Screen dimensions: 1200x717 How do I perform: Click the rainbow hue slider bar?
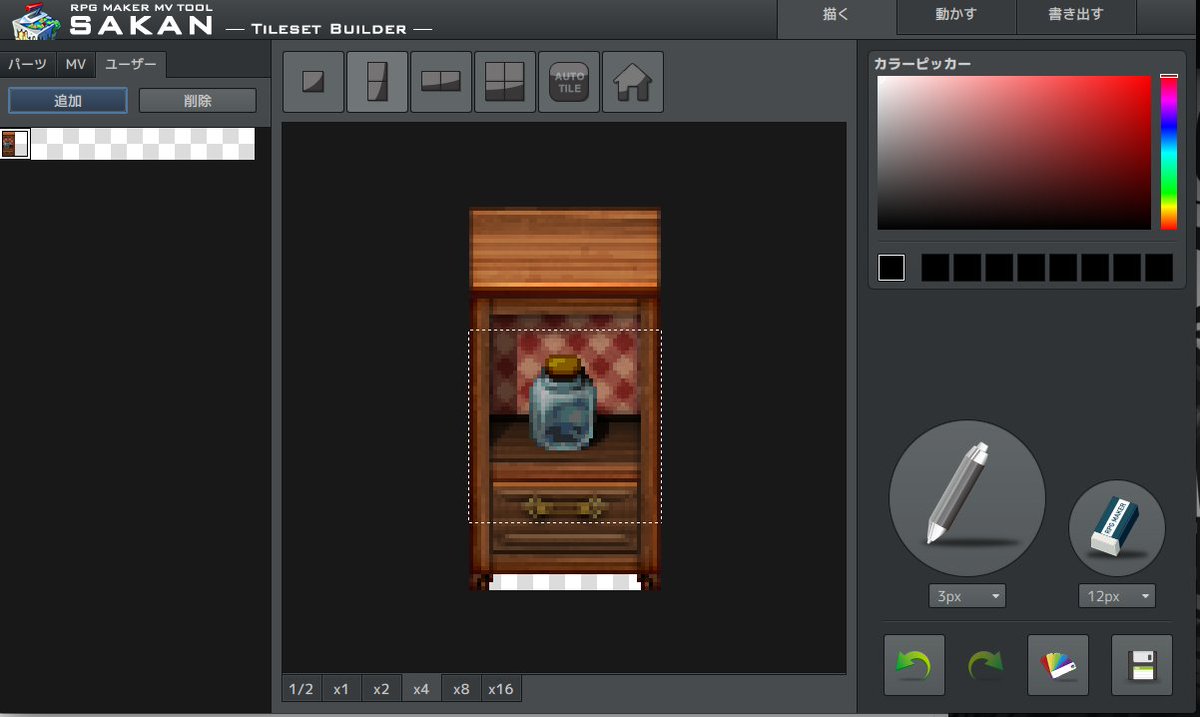pos(1169,153)
